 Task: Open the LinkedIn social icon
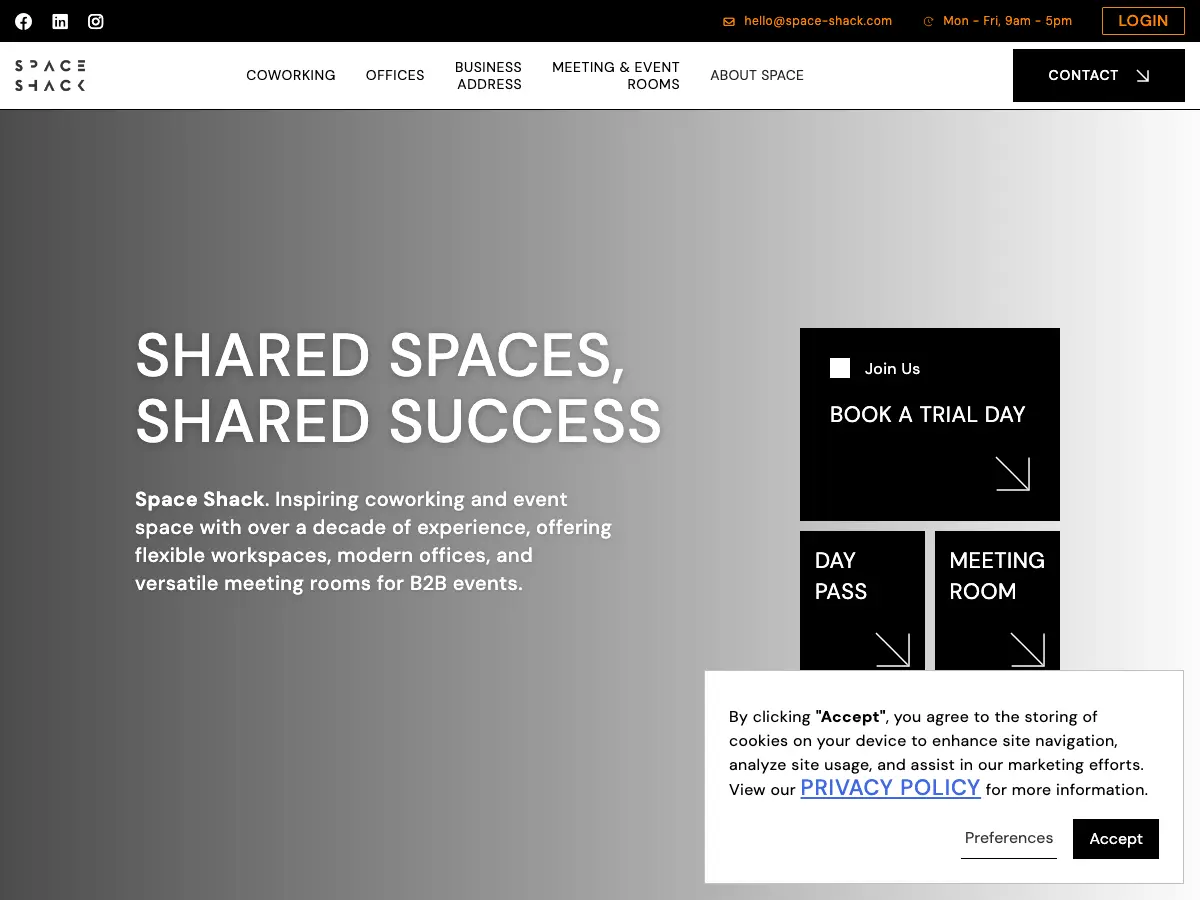60,21
